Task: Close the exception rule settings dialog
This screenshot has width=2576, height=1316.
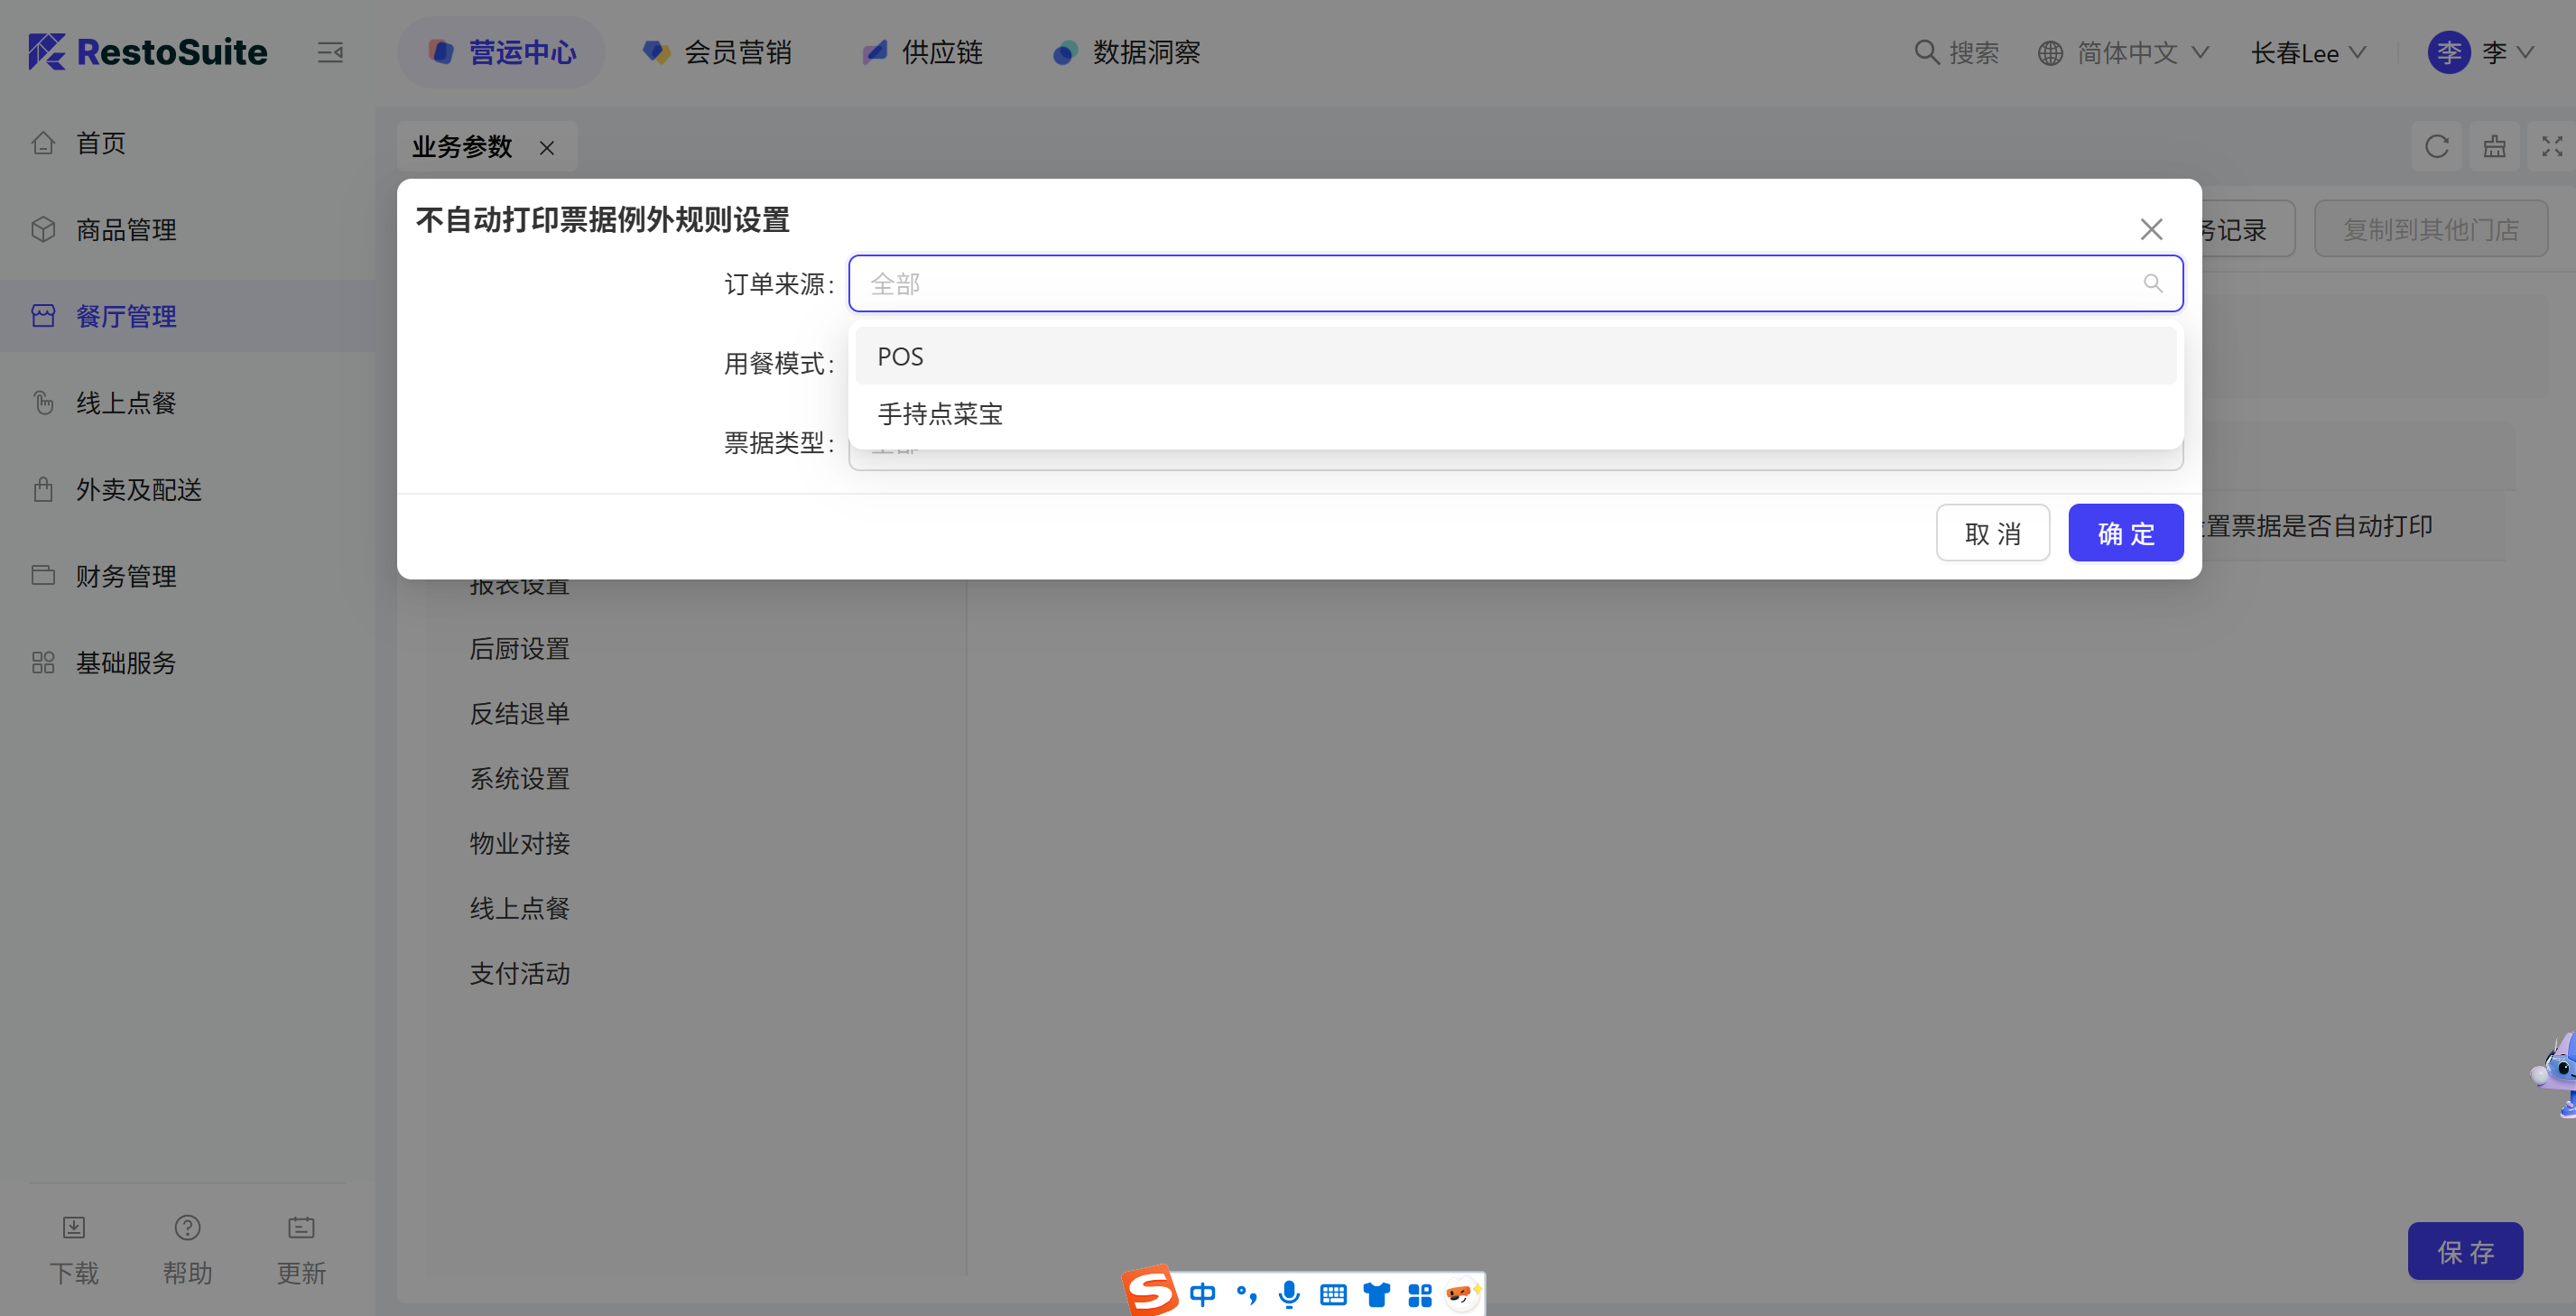Action: coord(2151,229)
